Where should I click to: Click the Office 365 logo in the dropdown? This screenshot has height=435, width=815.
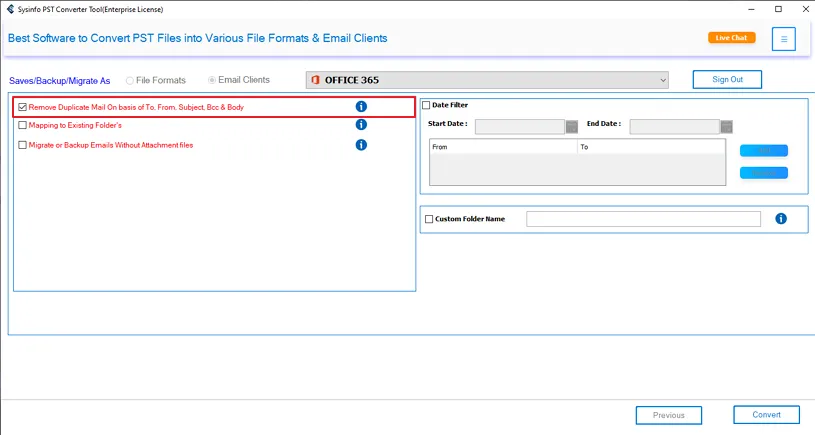315,80
